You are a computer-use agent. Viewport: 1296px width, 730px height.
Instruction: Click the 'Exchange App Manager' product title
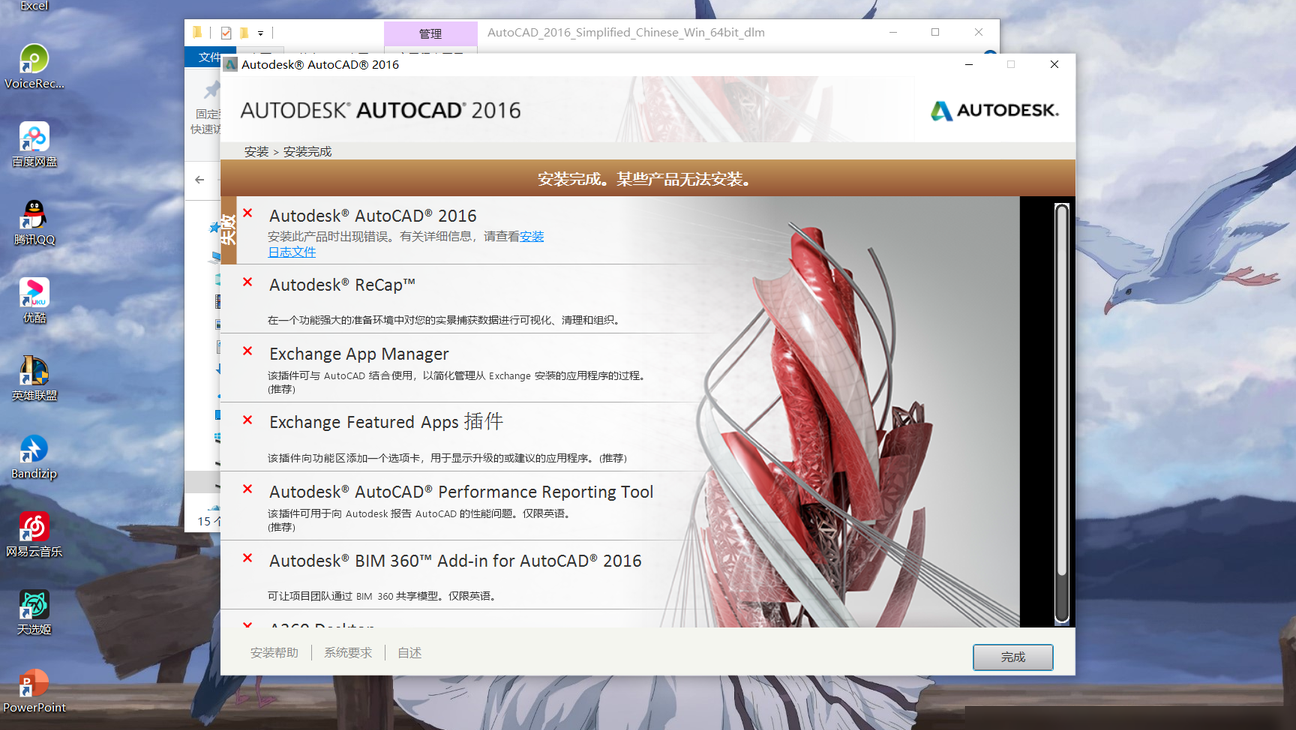point(359,354)
